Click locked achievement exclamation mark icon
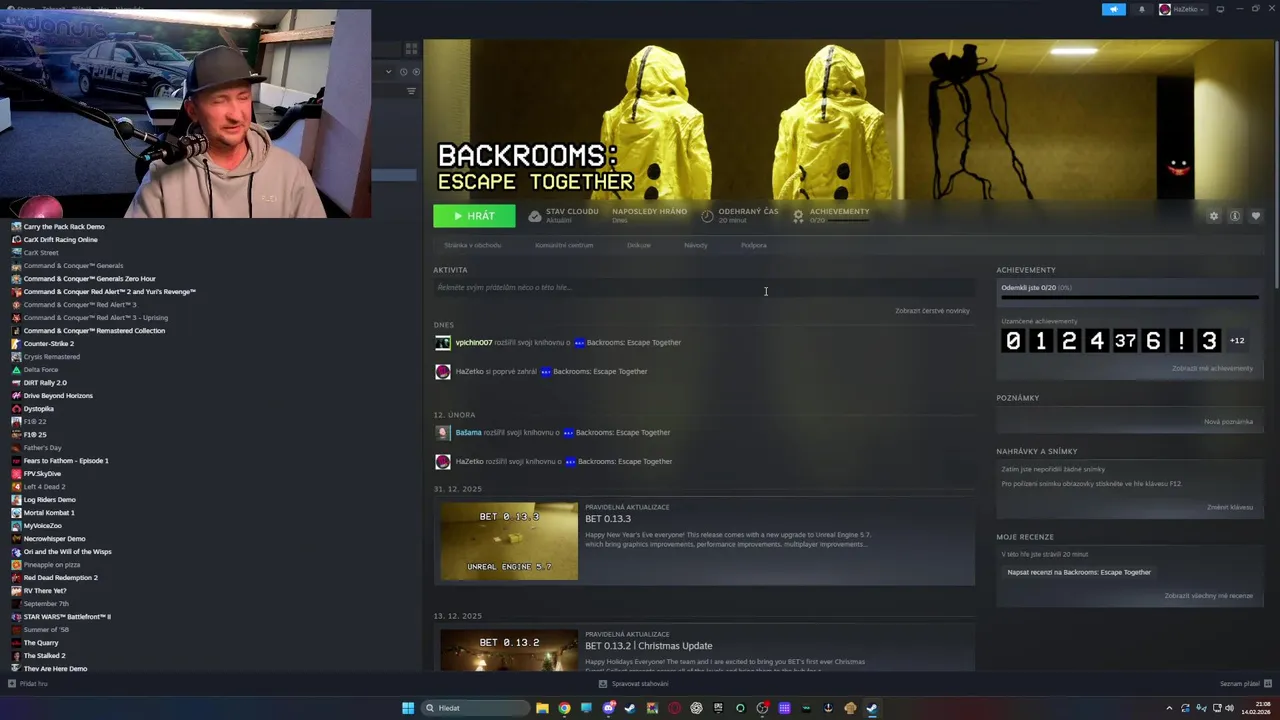Image resolution: width=1280 pixels, height=720 pixels. [1181, 341]
